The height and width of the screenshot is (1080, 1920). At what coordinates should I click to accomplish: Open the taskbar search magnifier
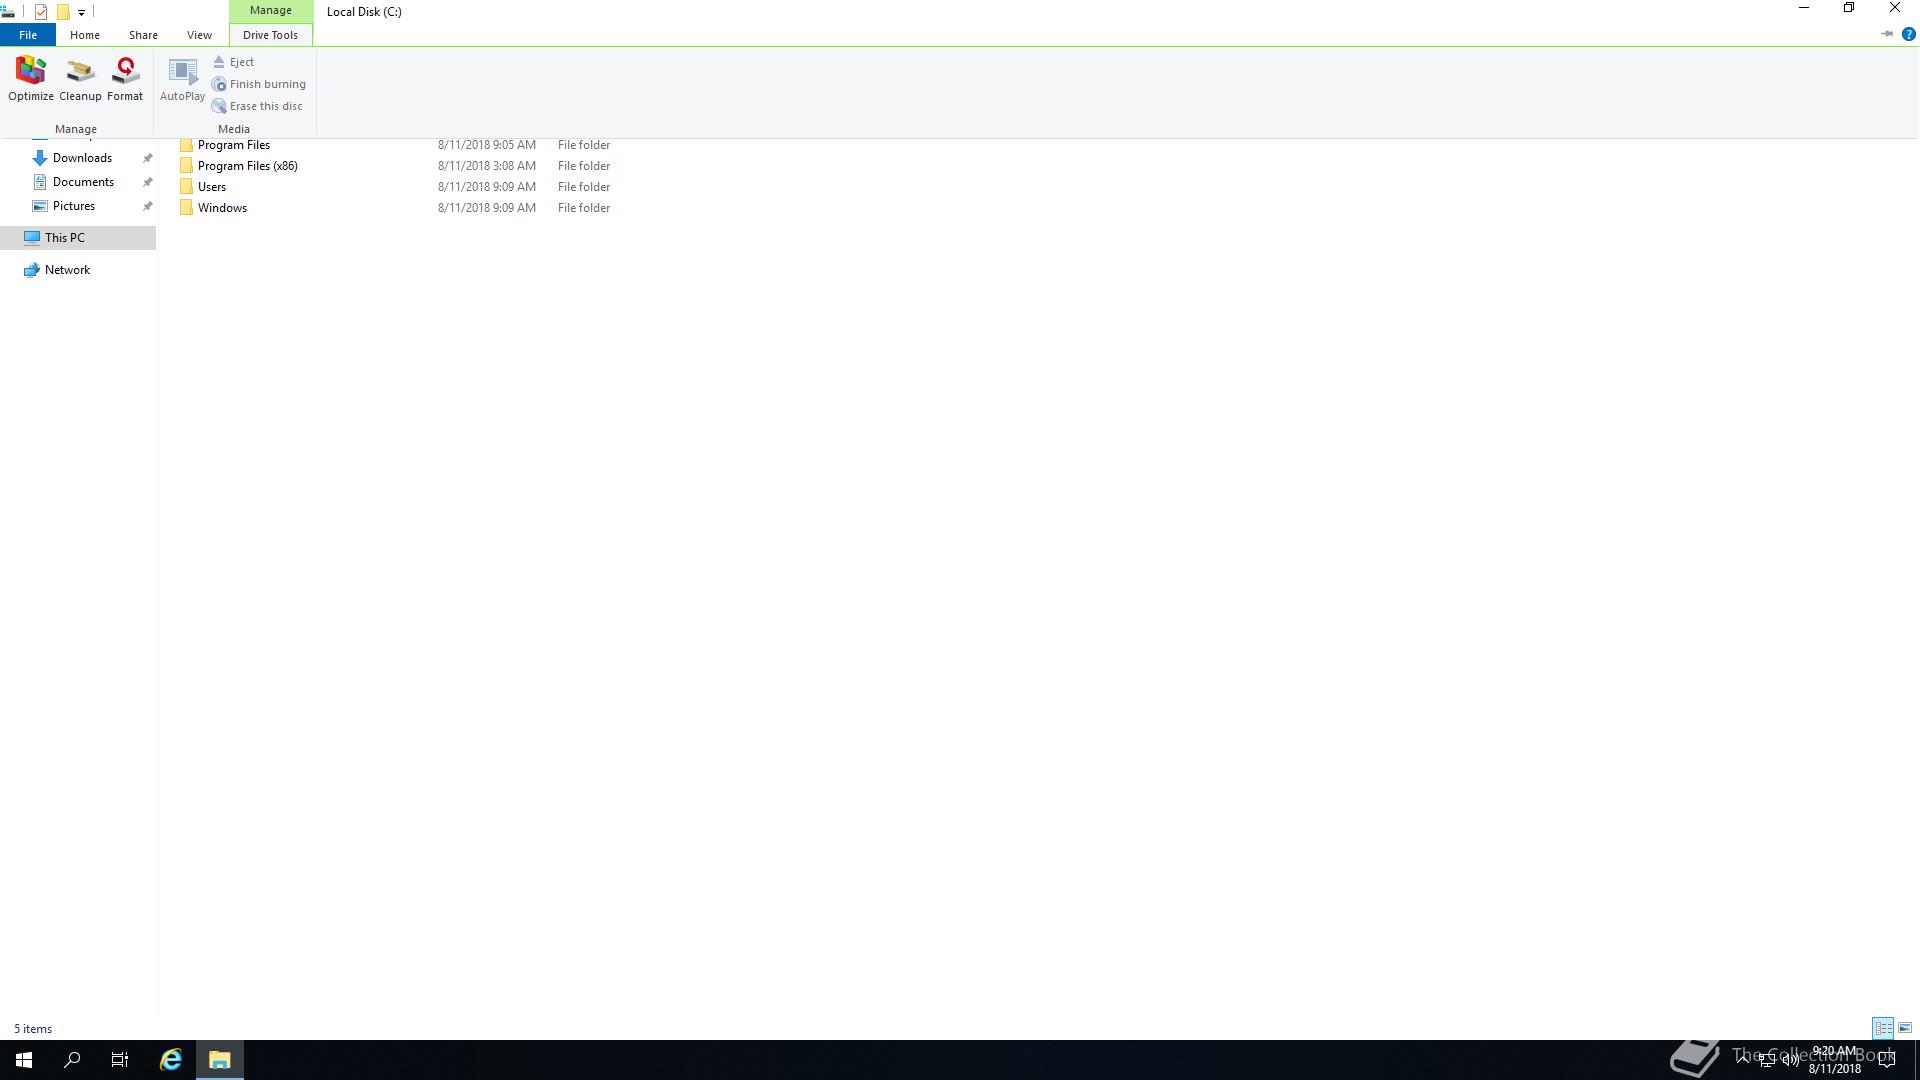[72, 1059]
